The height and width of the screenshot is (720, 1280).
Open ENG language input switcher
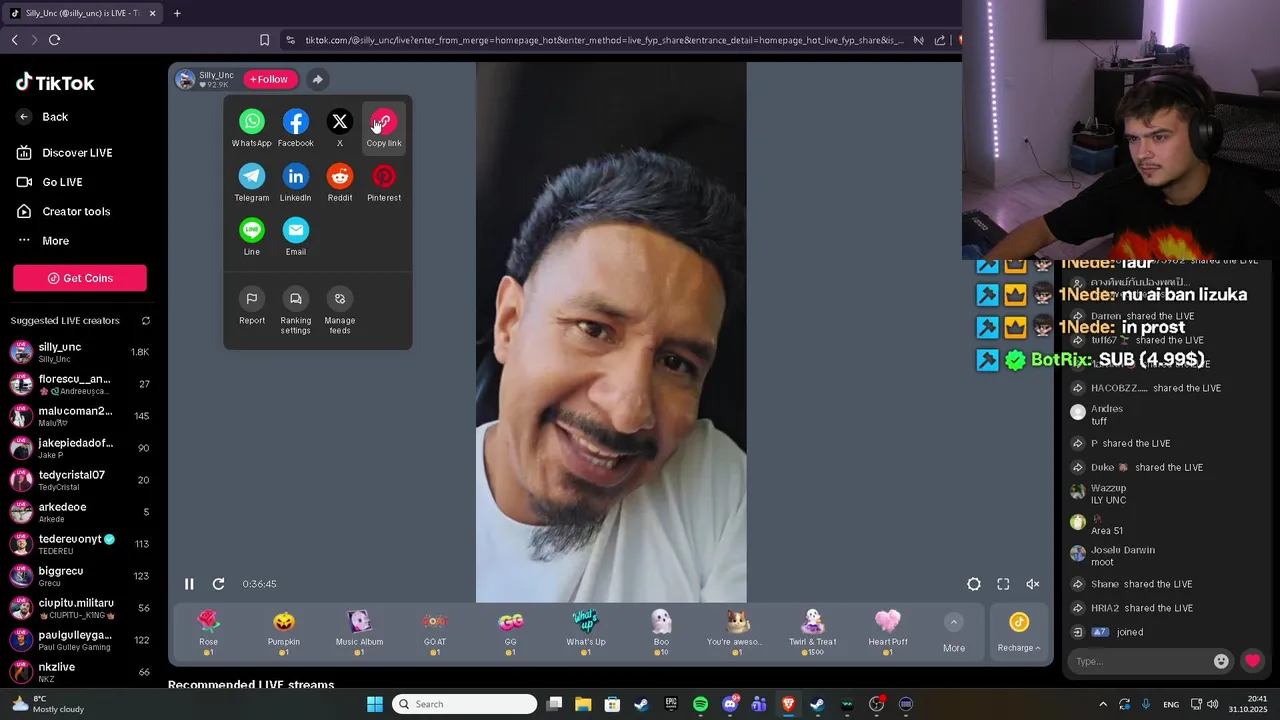click(1171, 704)
